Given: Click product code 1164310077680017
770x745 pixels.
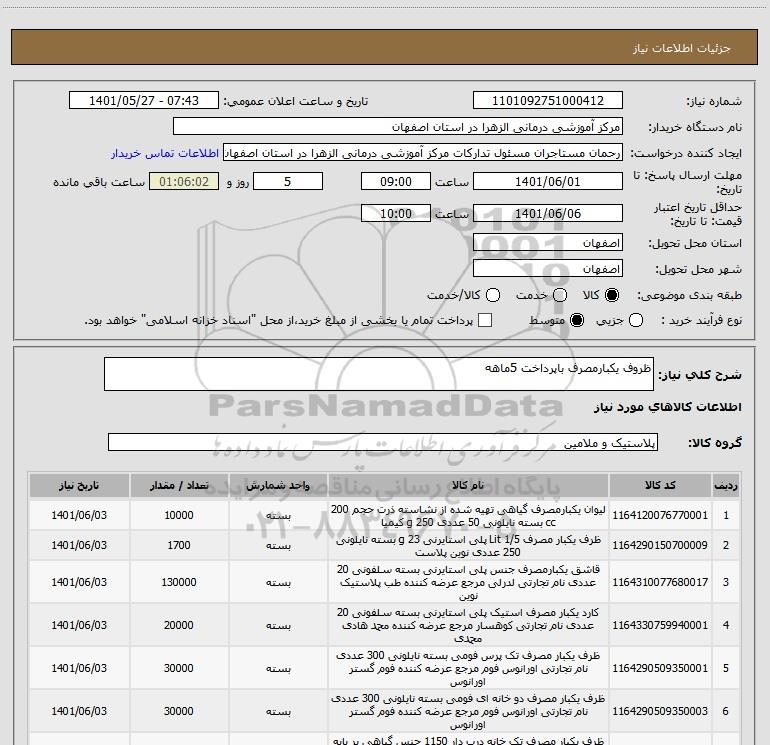Looking at the screenshot, I should pos(660,582).
